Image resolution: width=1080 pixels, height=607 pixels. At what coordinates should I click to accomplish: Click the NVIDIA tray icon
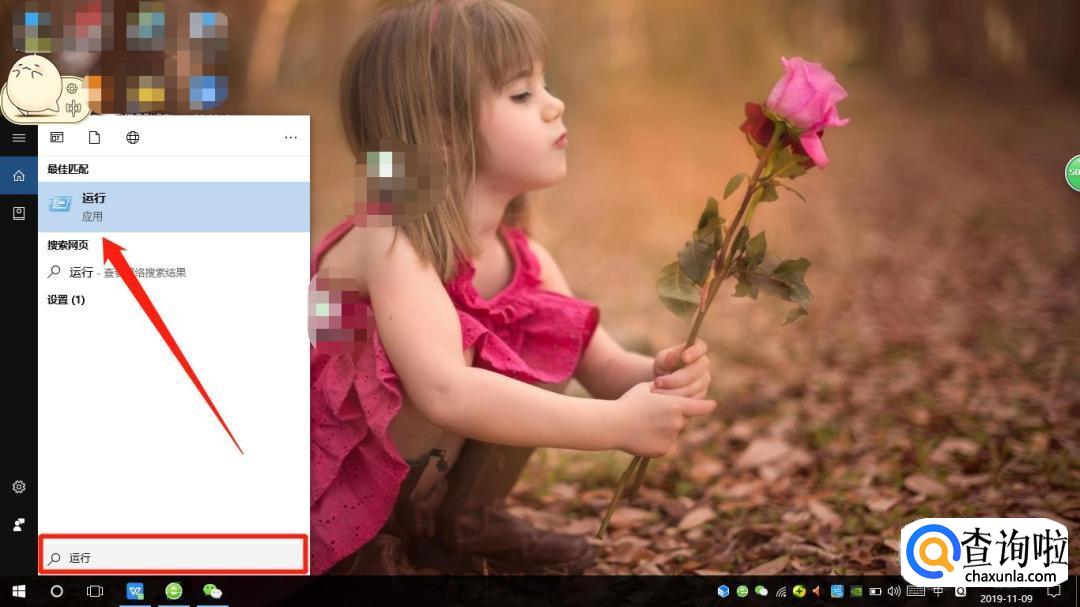[856, 591]
